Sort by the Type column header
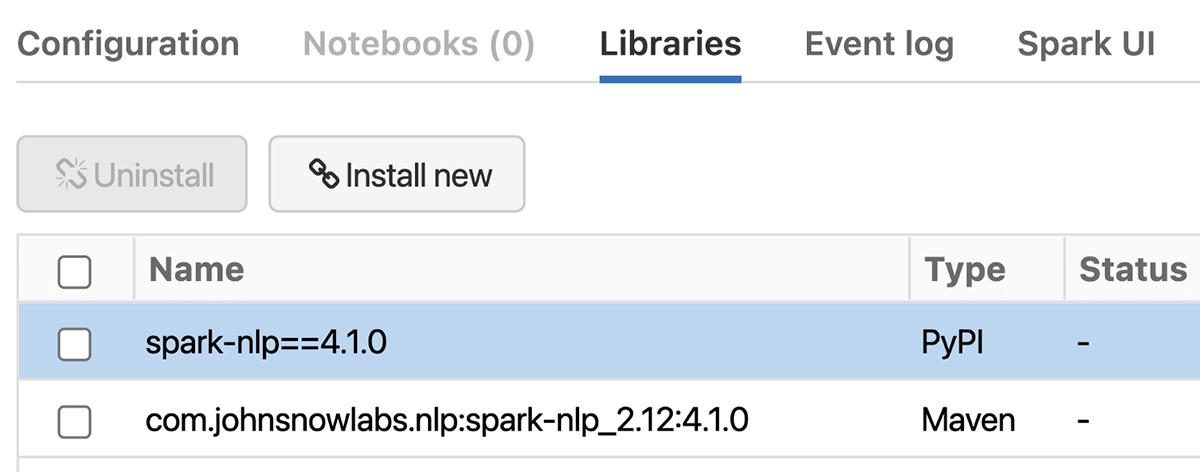Screen dimensions: 1200x472 pos(964,269)
